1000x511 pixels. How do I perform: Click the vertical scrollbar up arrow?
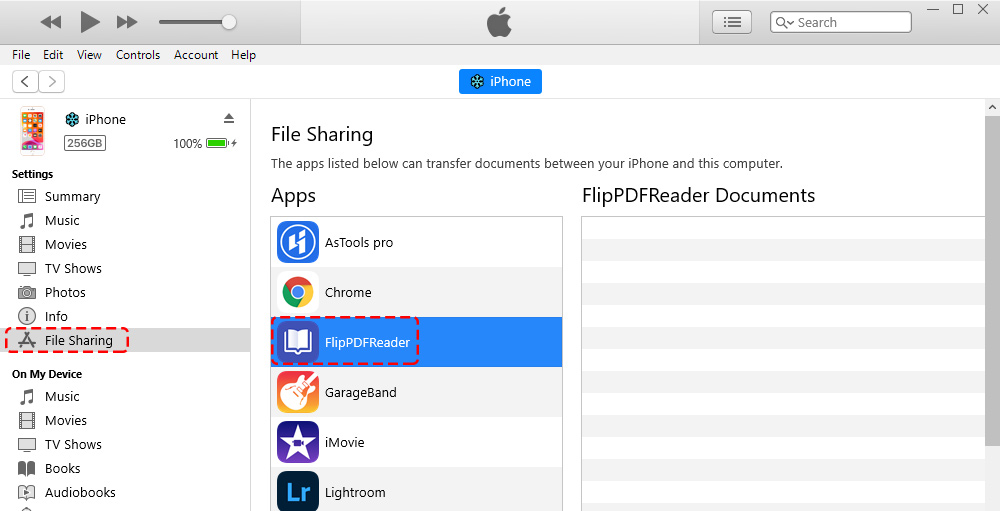tap(992, 107)
